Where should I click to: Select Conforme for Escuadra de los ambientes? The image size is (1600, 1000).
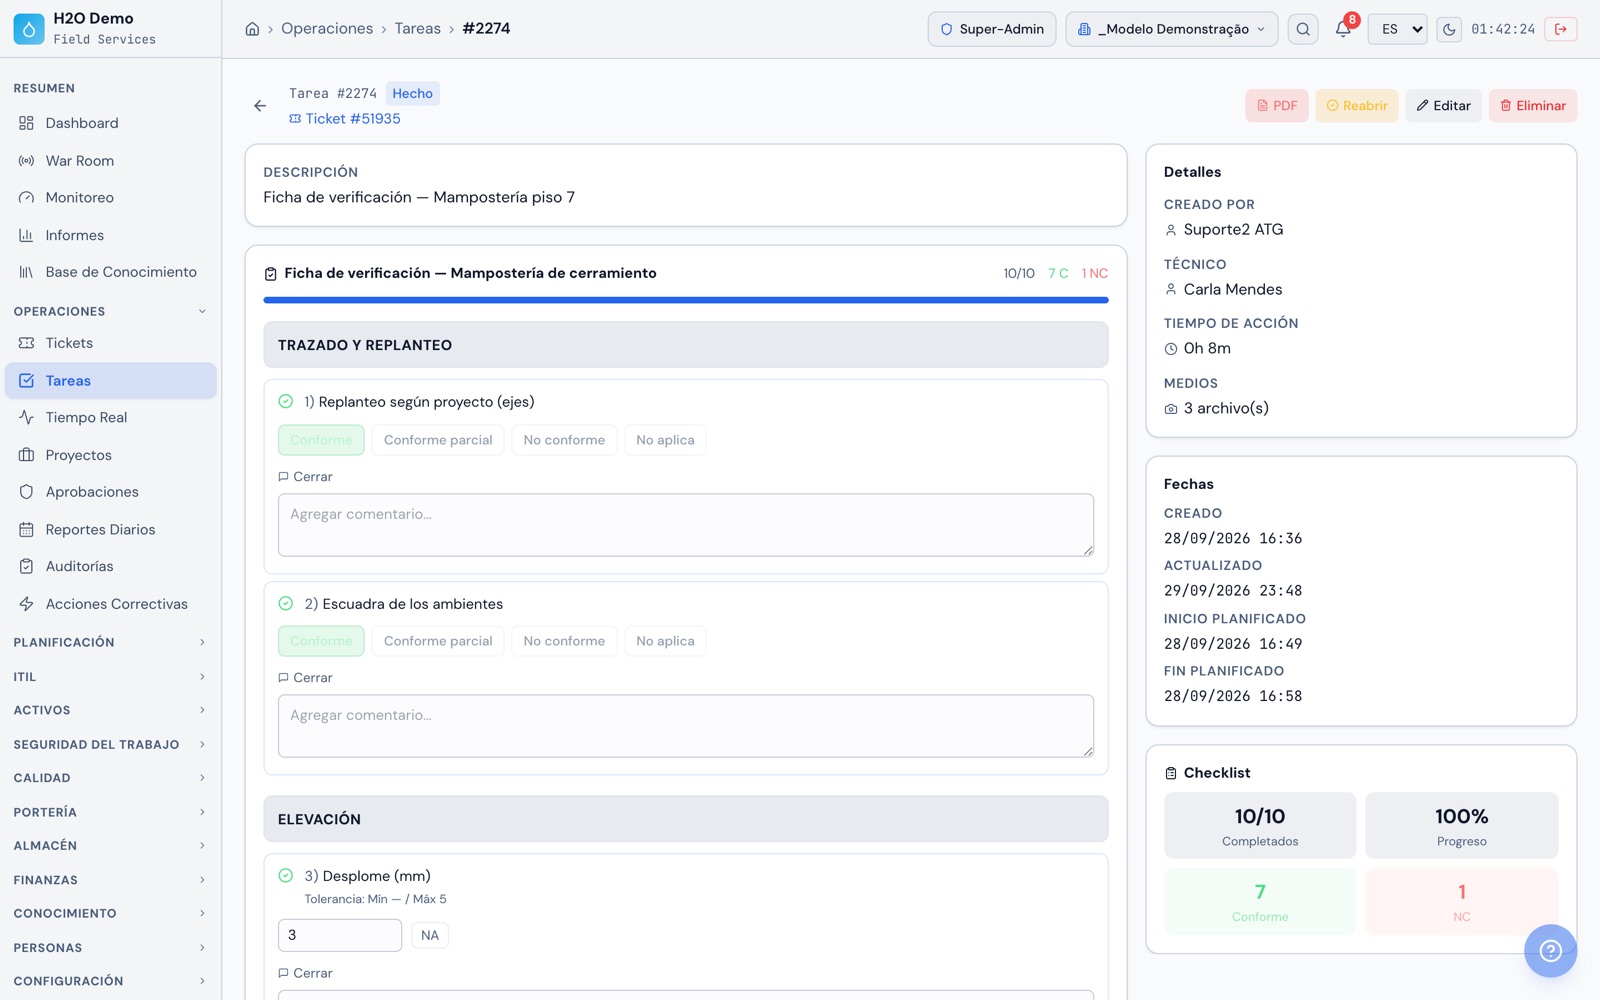click(321, 641)
